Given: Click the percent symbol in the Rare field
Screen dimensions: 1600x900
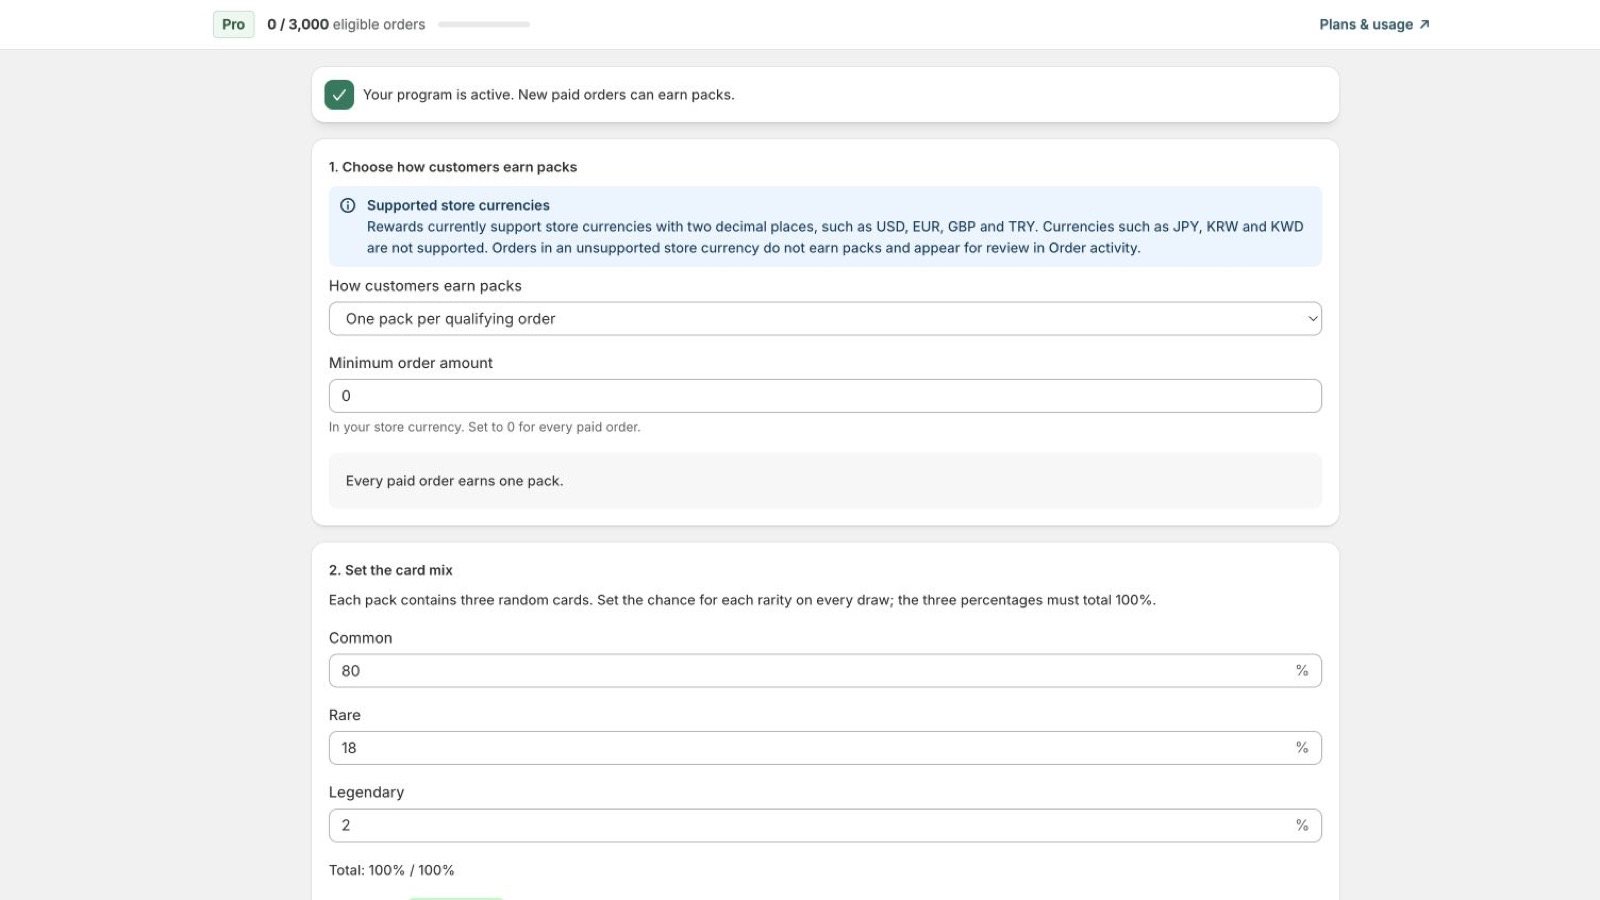Looking at the screenshot, I should (1302, 748).
